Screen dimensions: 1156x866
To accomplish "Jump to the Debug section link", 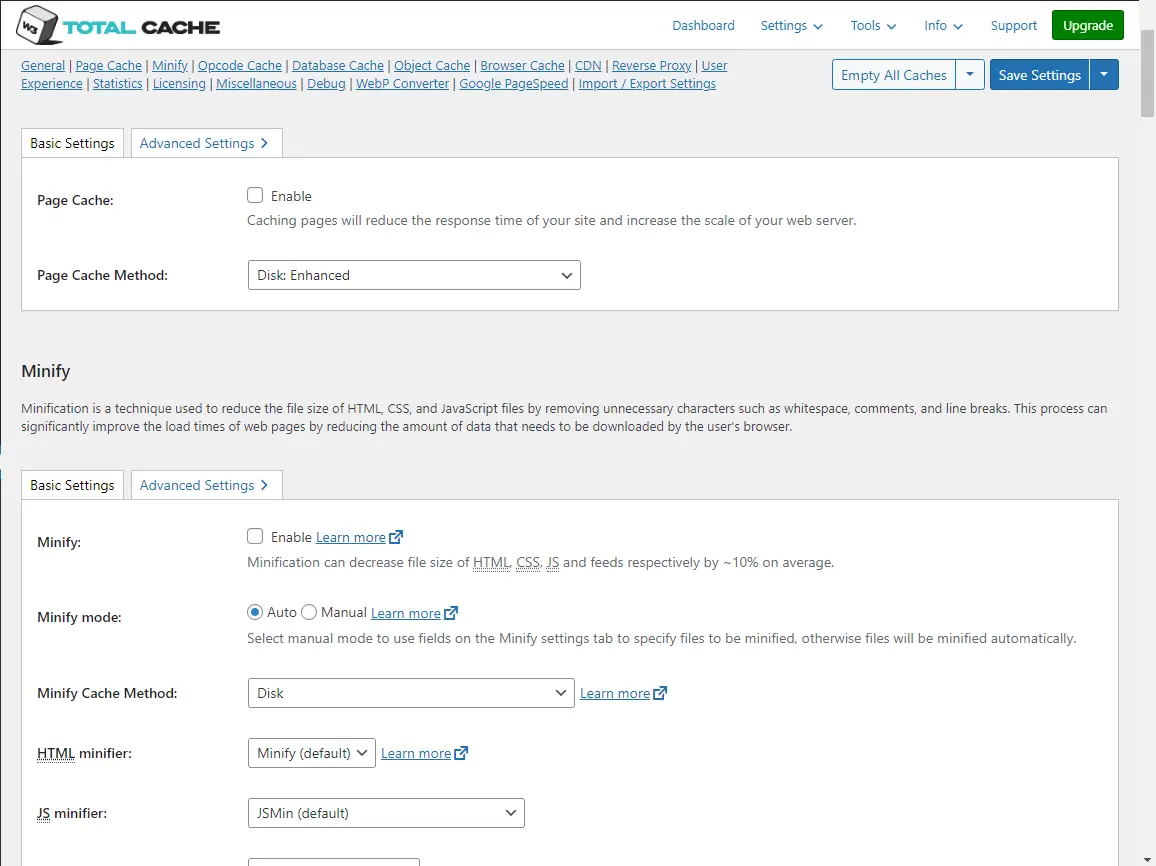I will [x=326, y=83].
